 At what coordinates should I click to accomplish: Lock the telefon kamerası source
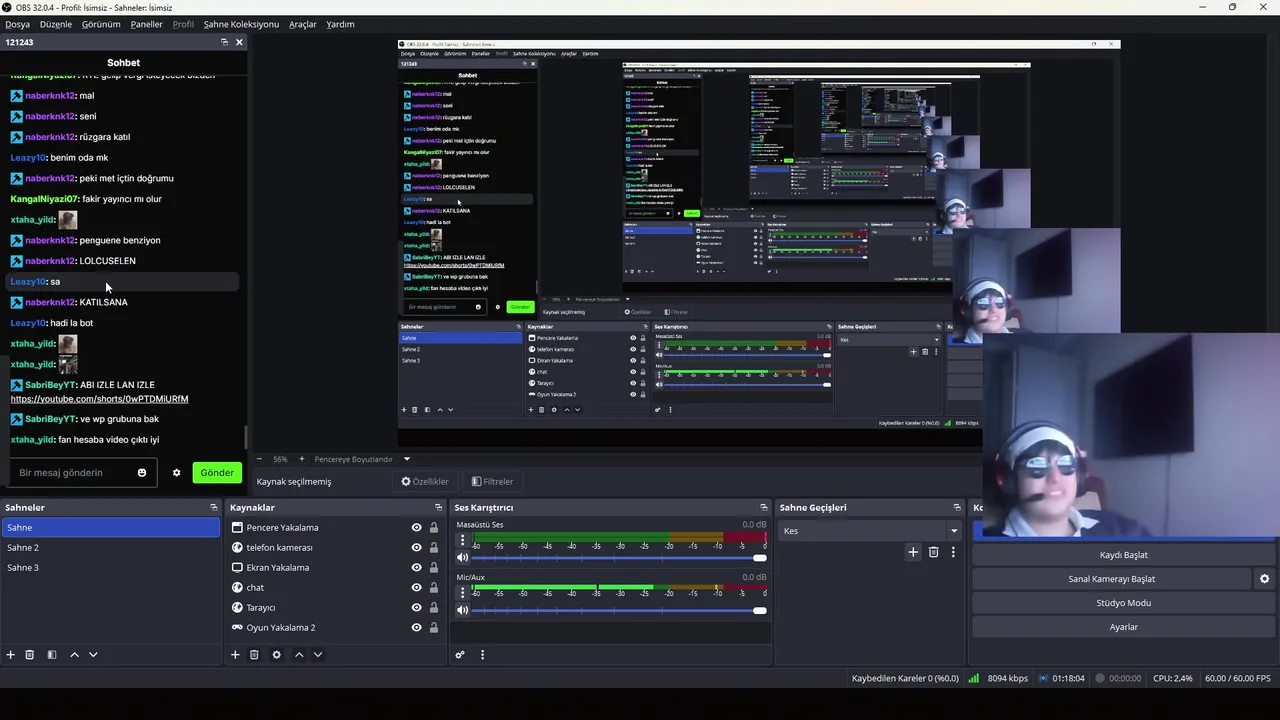(434, 548)
